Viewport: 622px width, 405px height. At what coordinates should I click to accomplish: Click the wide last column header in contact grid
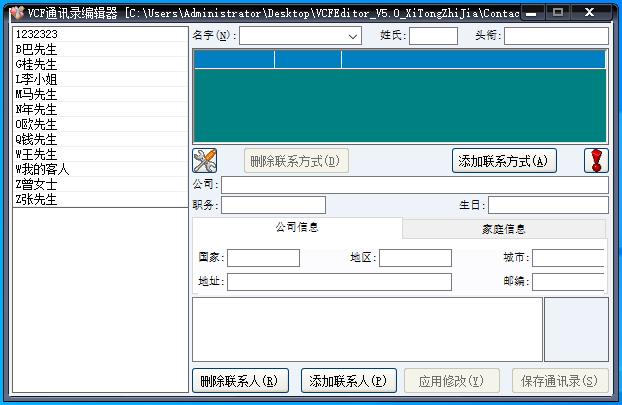pos(474,60)
